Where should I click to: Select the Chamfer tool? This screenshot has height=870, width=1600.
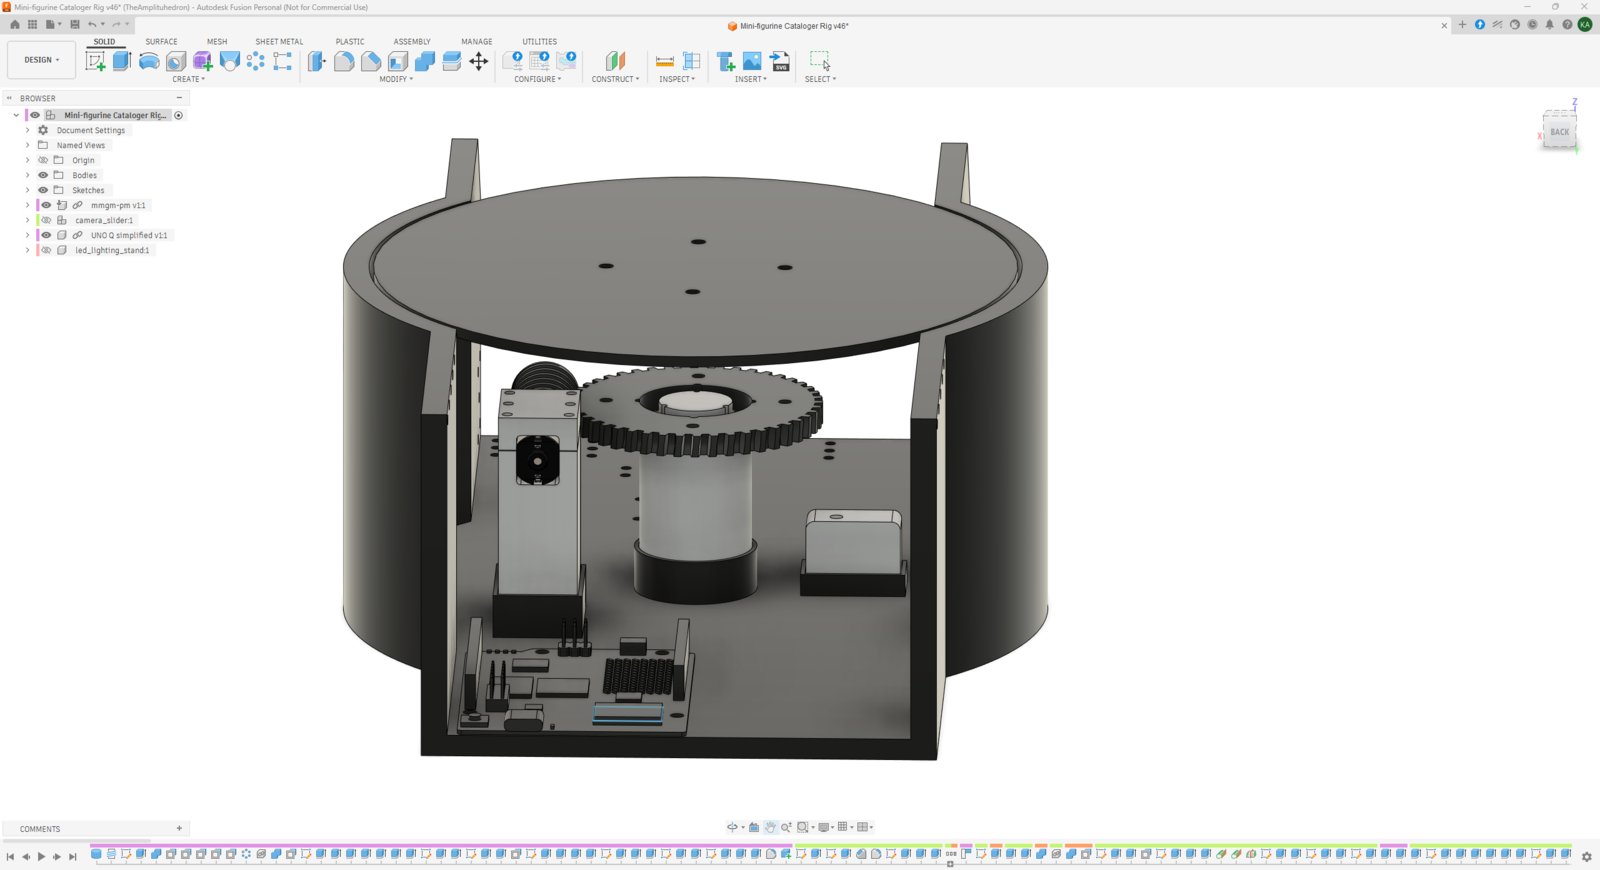[x=371, y=61]
